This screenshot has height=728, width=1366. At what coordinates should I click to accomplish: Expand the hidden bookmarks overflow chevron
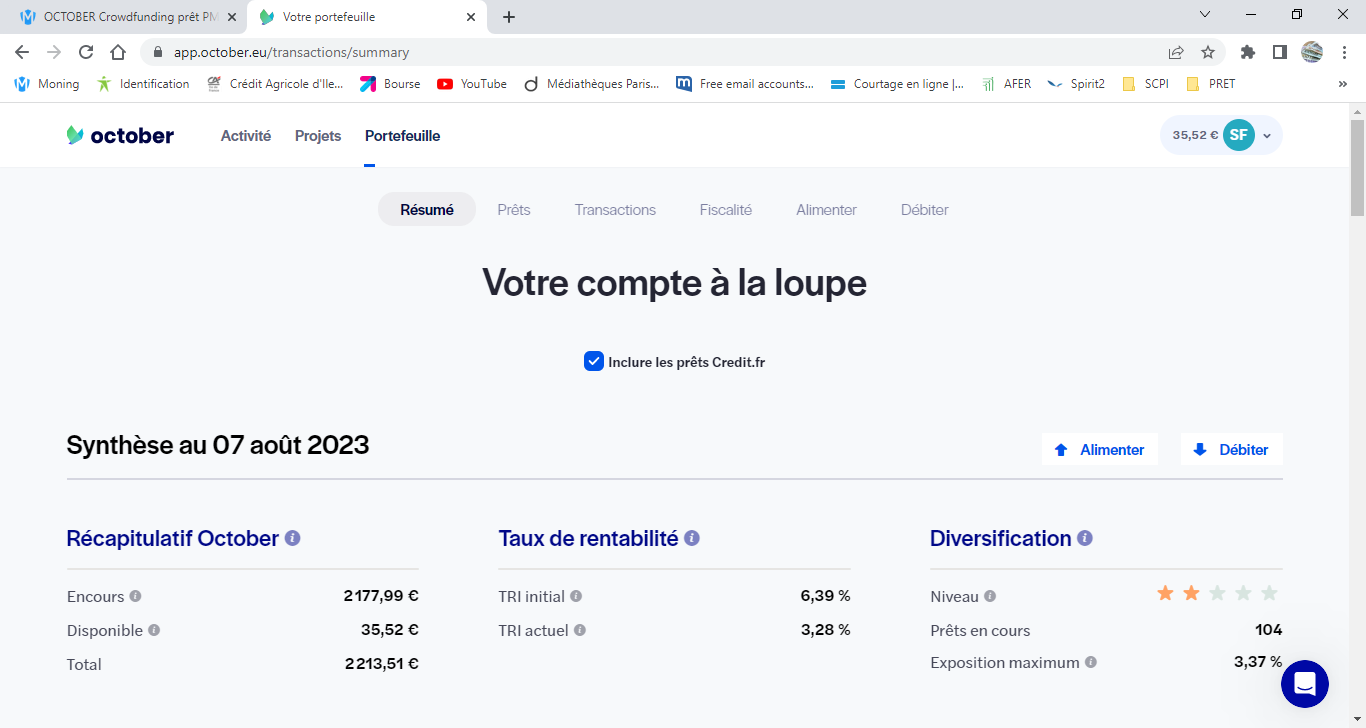point(1342,84)
